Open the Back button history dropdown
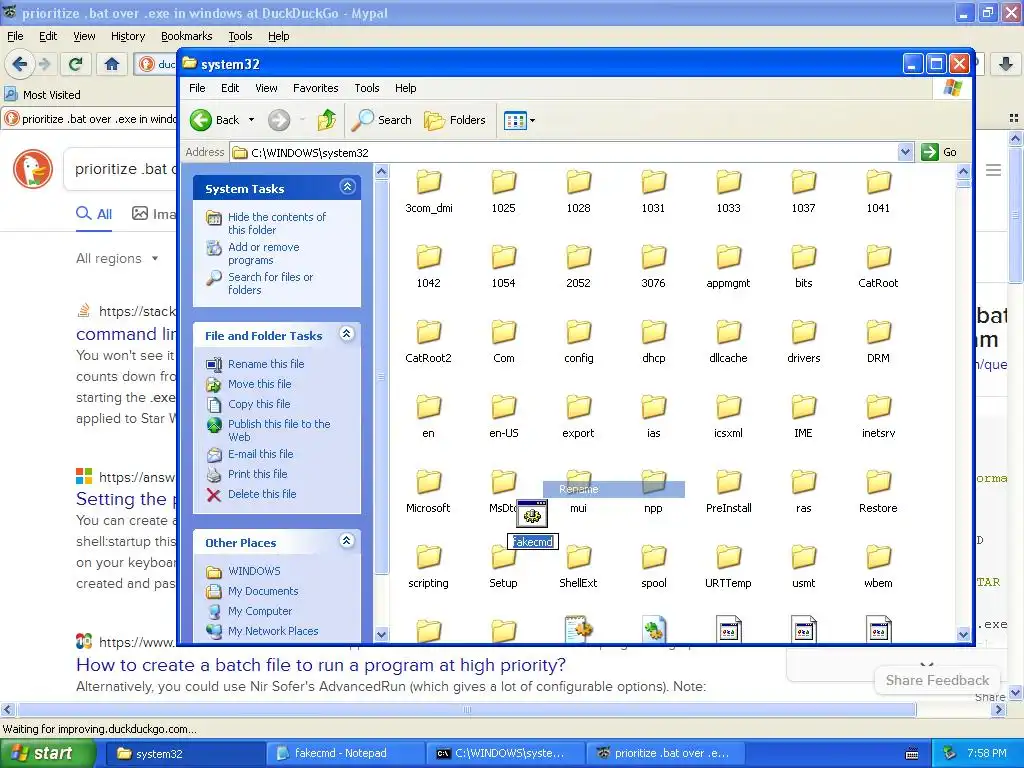 pyautogui.click(x=251, y=120)
